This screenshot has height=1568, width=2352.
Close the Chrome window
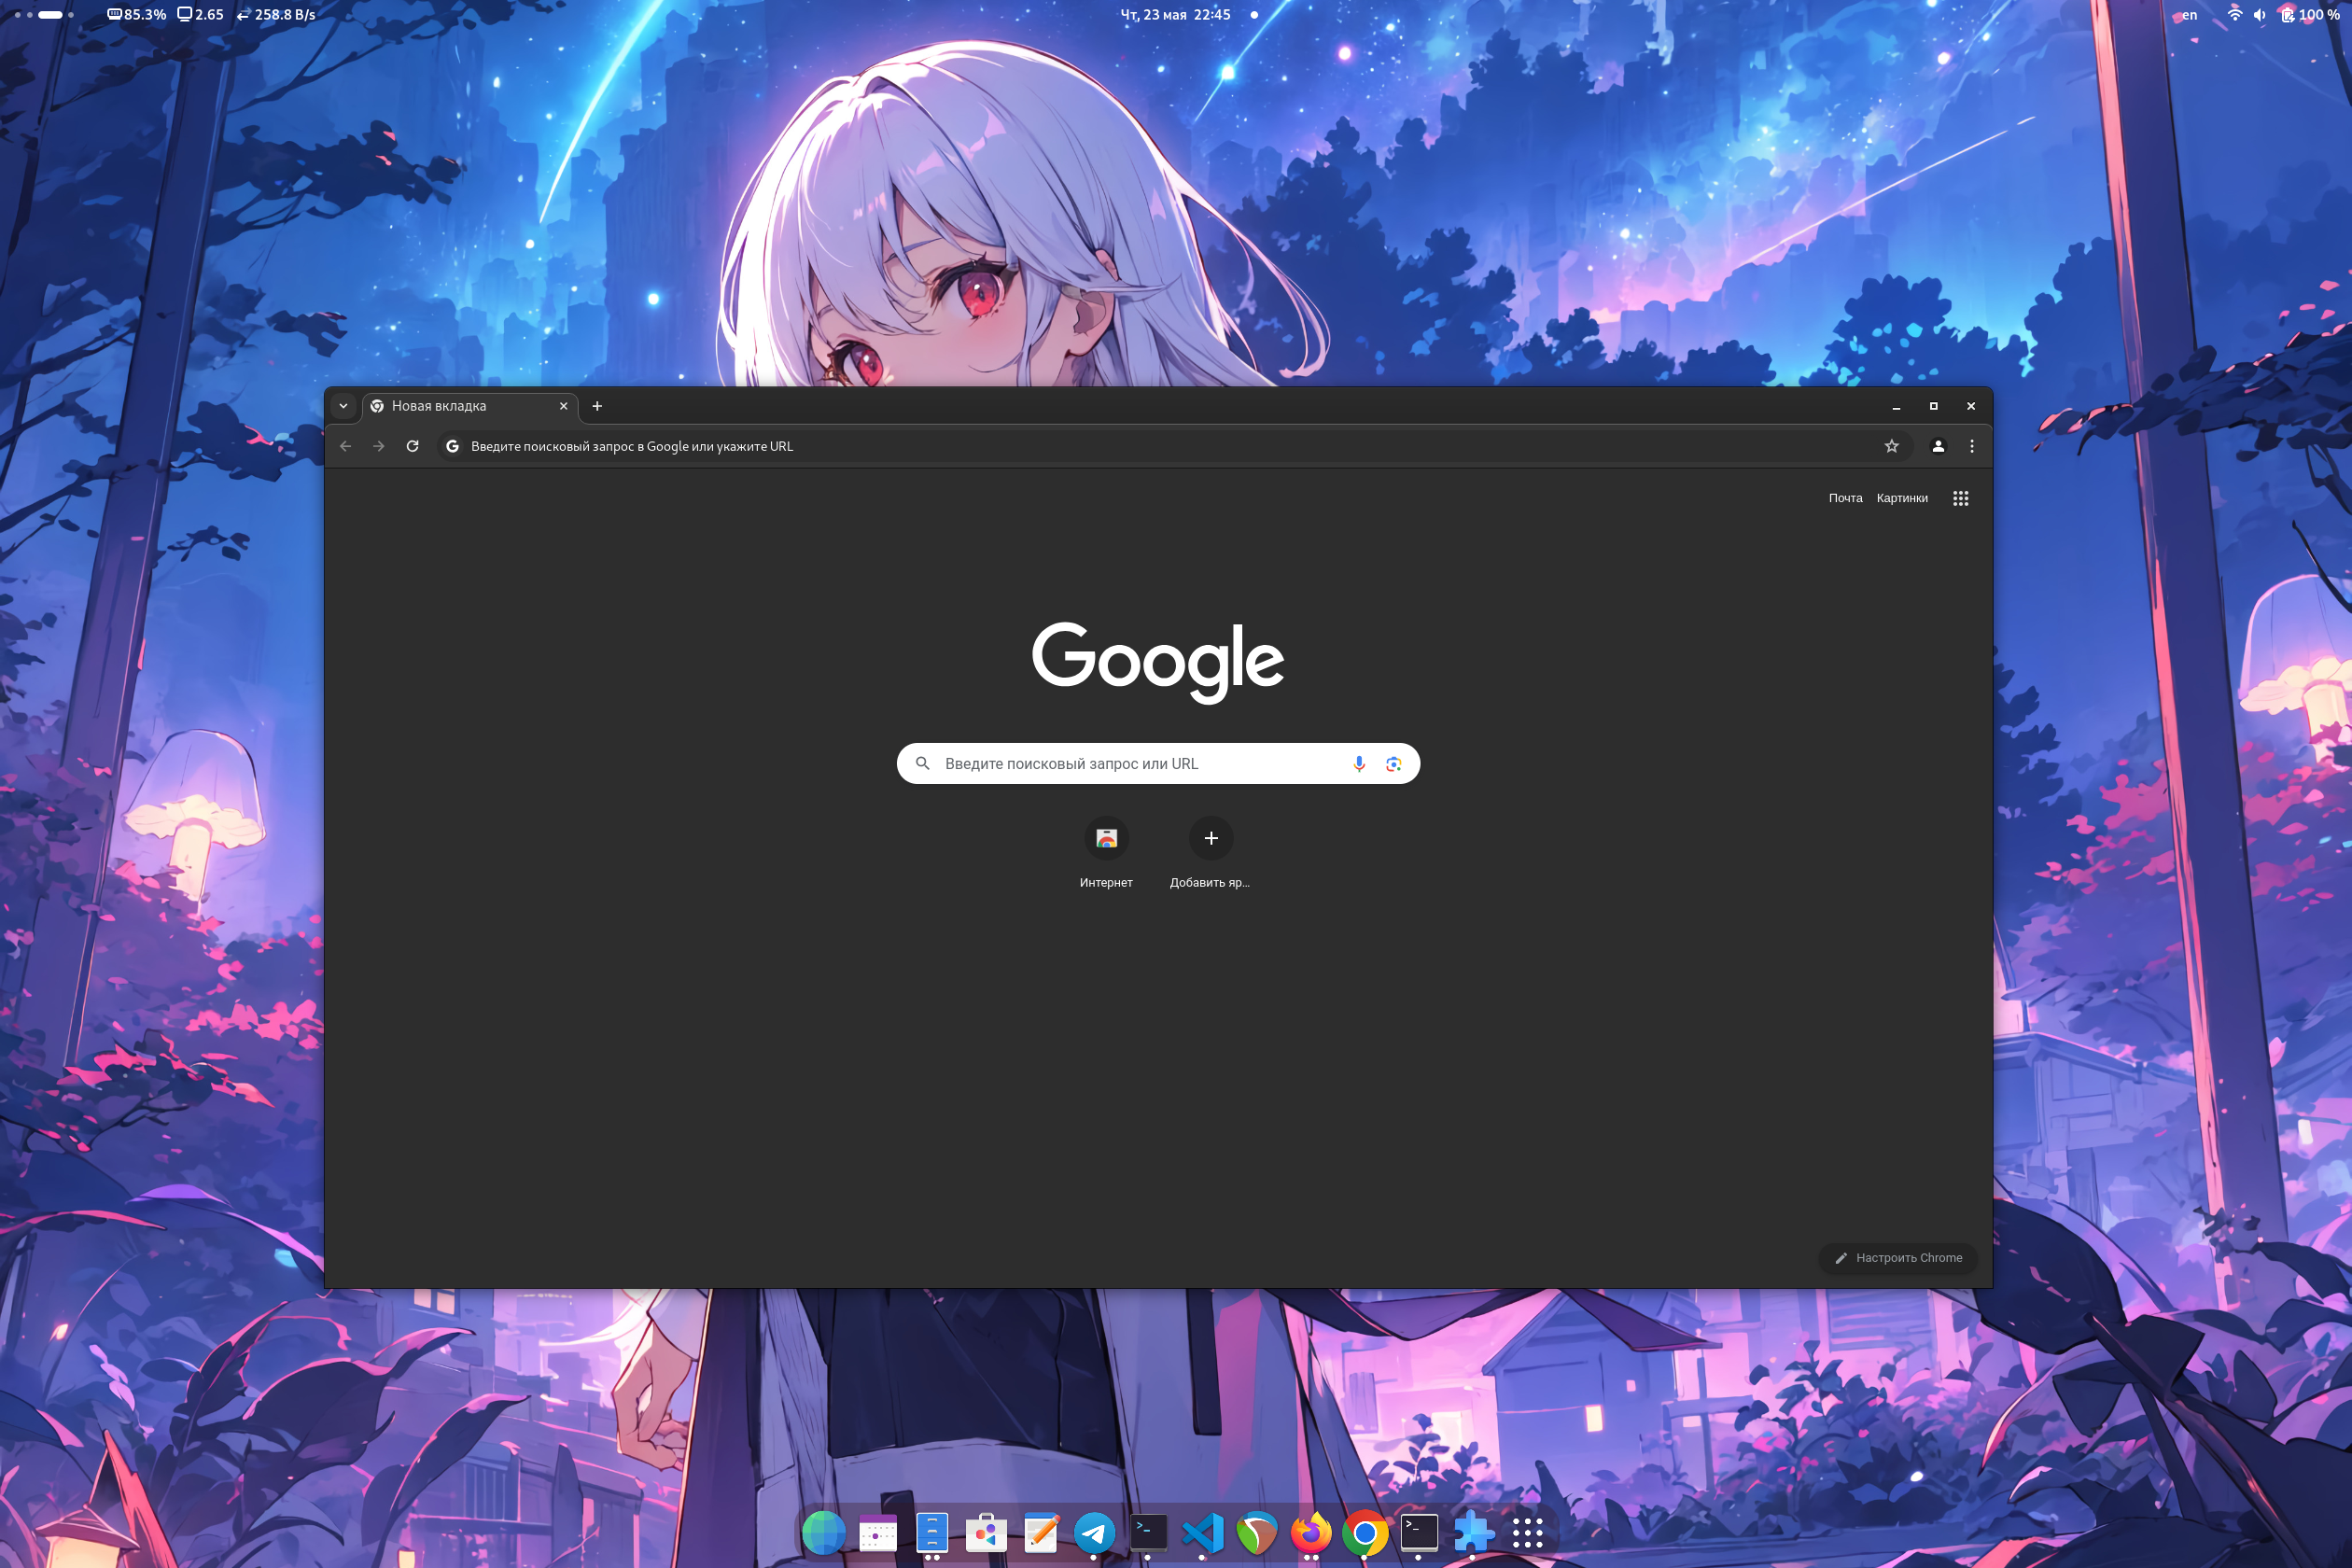(1971, 406)
